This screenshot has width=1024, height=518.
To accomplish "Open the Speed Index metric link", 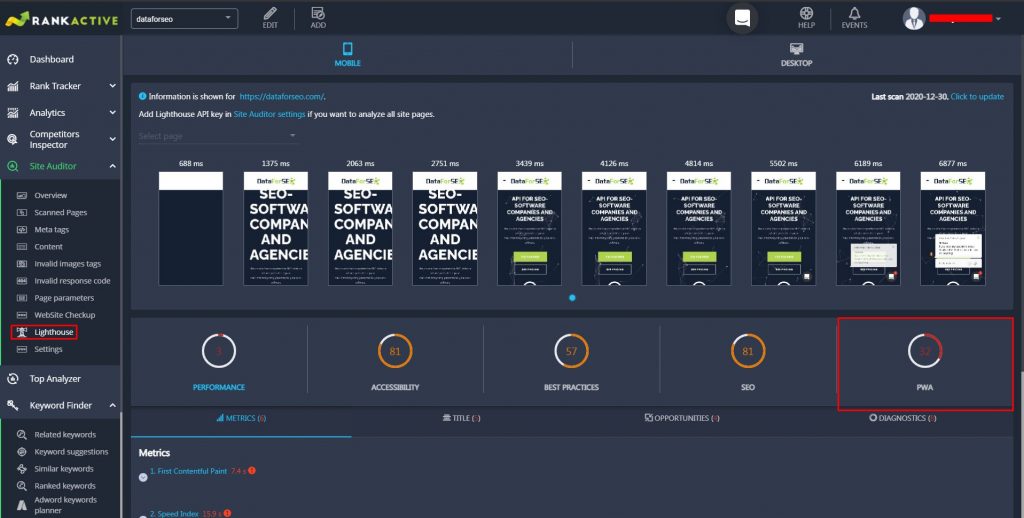I will 174,514.
